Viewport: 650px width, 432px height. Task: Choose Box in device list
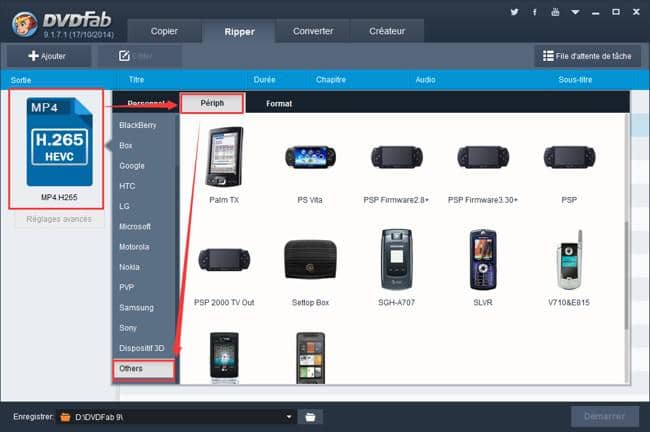tap(126, 145)
